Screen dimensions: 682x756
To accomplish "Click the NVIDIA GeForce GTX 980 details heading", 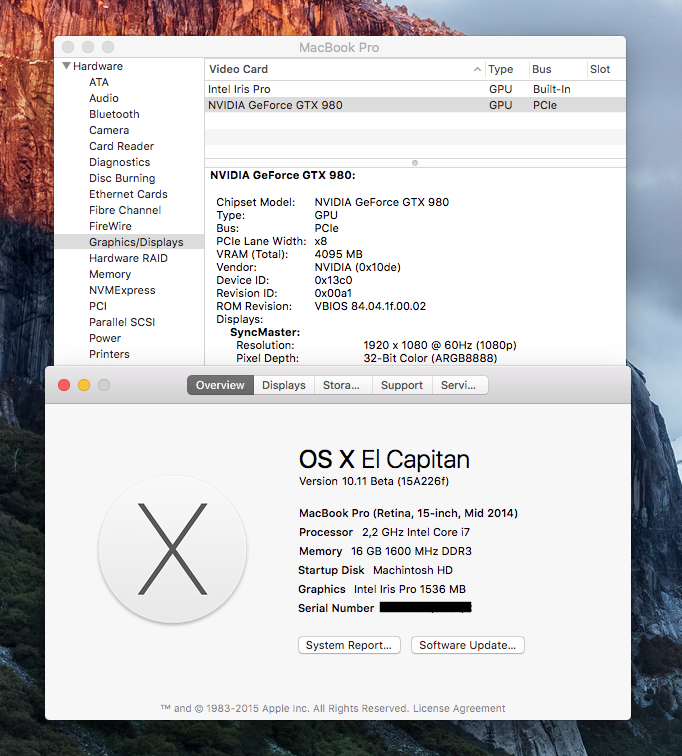I will (x=282, y=175).
